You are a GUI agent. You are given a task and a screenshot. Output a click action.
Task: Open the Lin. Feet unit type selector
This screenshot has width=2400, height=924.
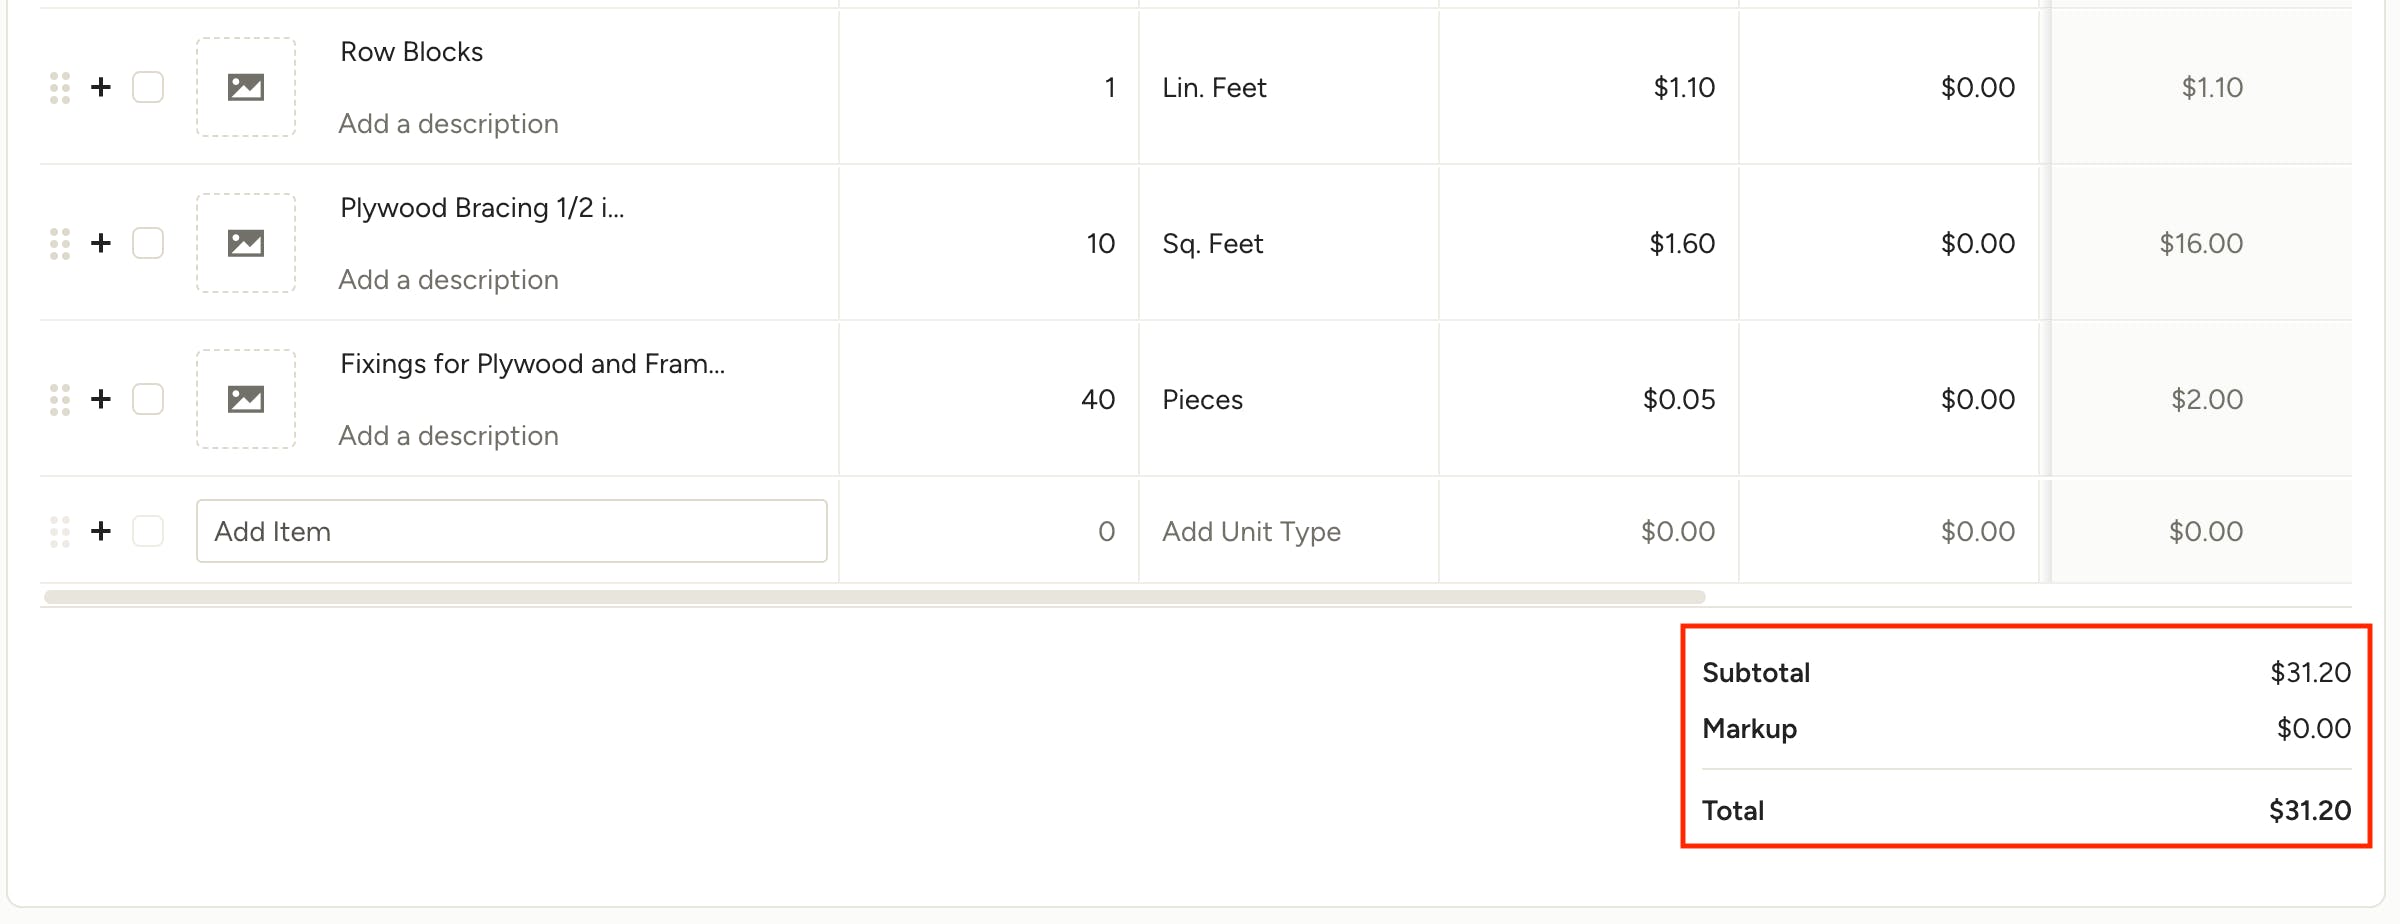tap(1288, 88)
